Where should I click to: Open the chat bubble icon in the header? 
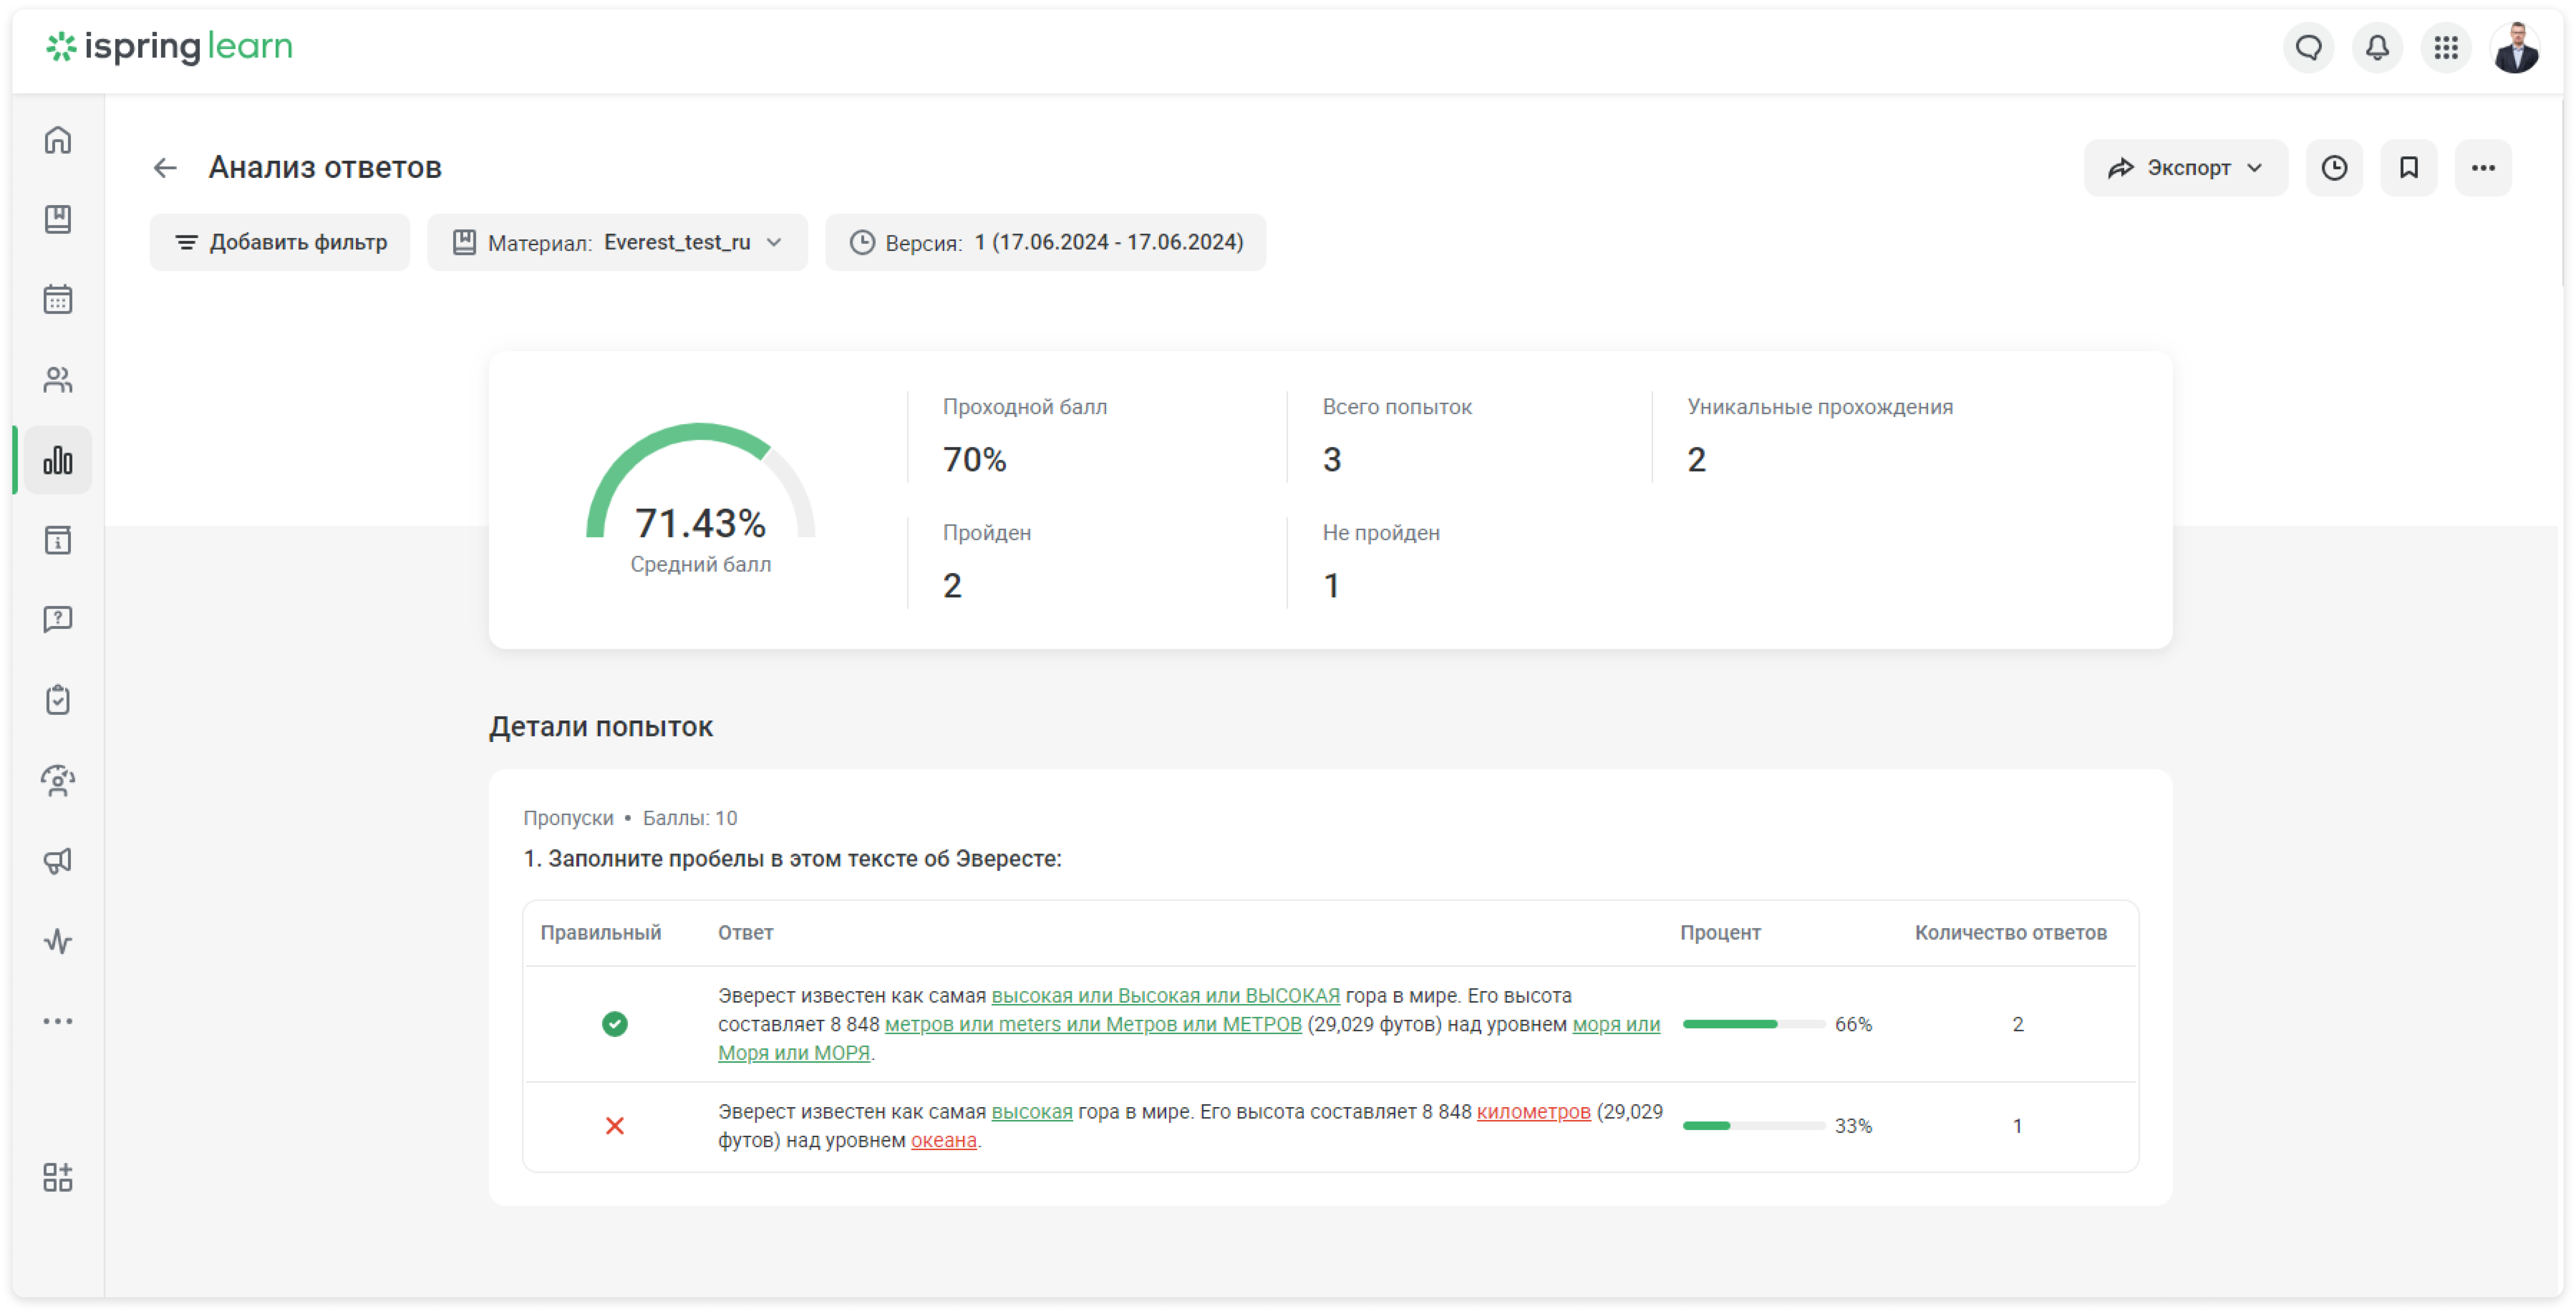tap(2308, 47)
